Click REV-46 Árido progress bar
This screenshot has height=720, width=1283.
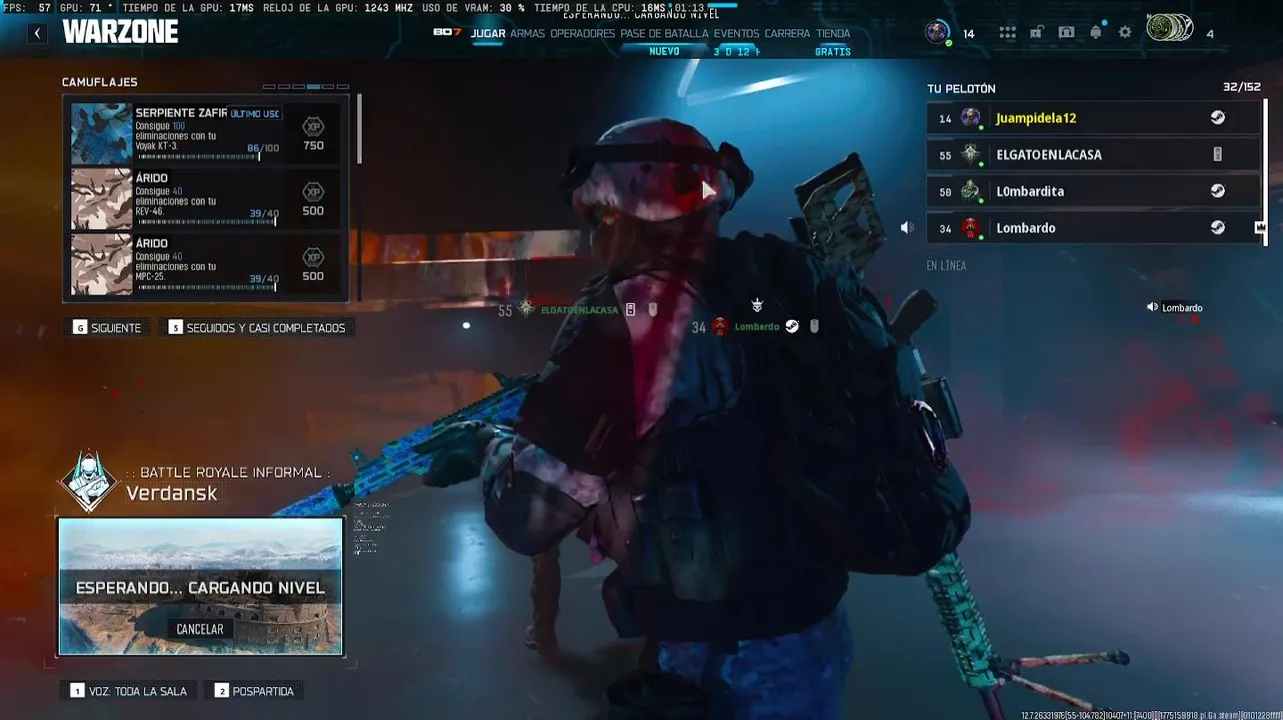point(206,222)
